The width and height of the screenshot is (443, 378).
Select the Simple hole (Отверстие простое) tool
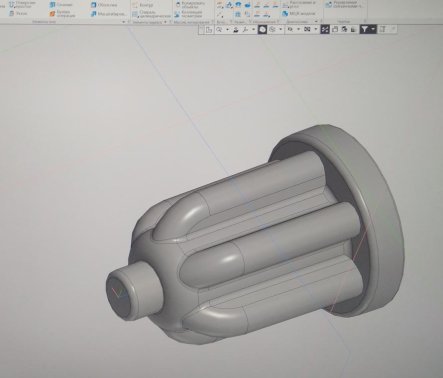tap(22, 4)
